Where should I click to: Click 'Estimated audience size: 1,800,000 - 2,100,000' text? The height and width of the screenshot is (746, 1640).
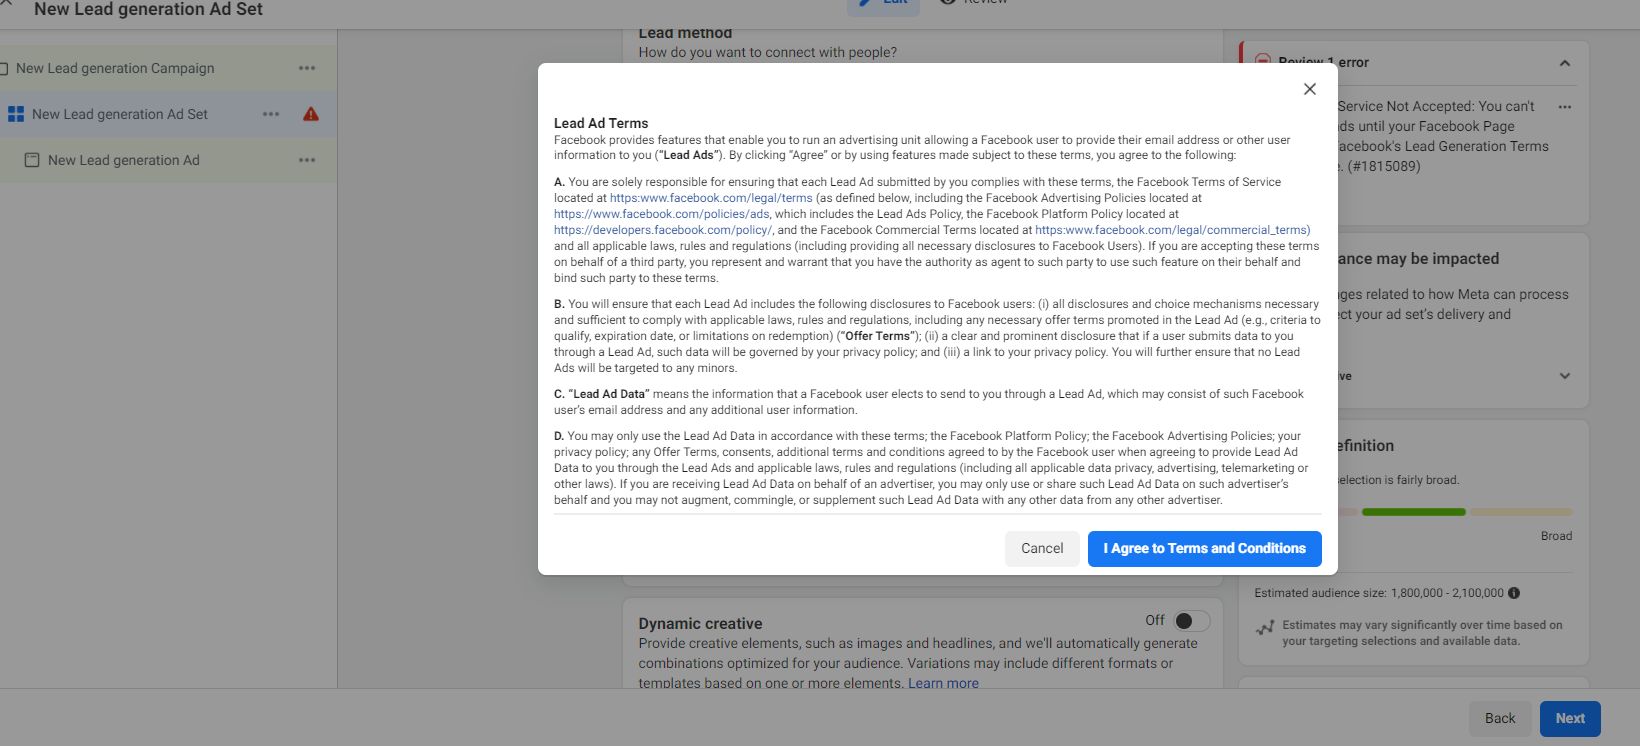tap(1379, 593)
